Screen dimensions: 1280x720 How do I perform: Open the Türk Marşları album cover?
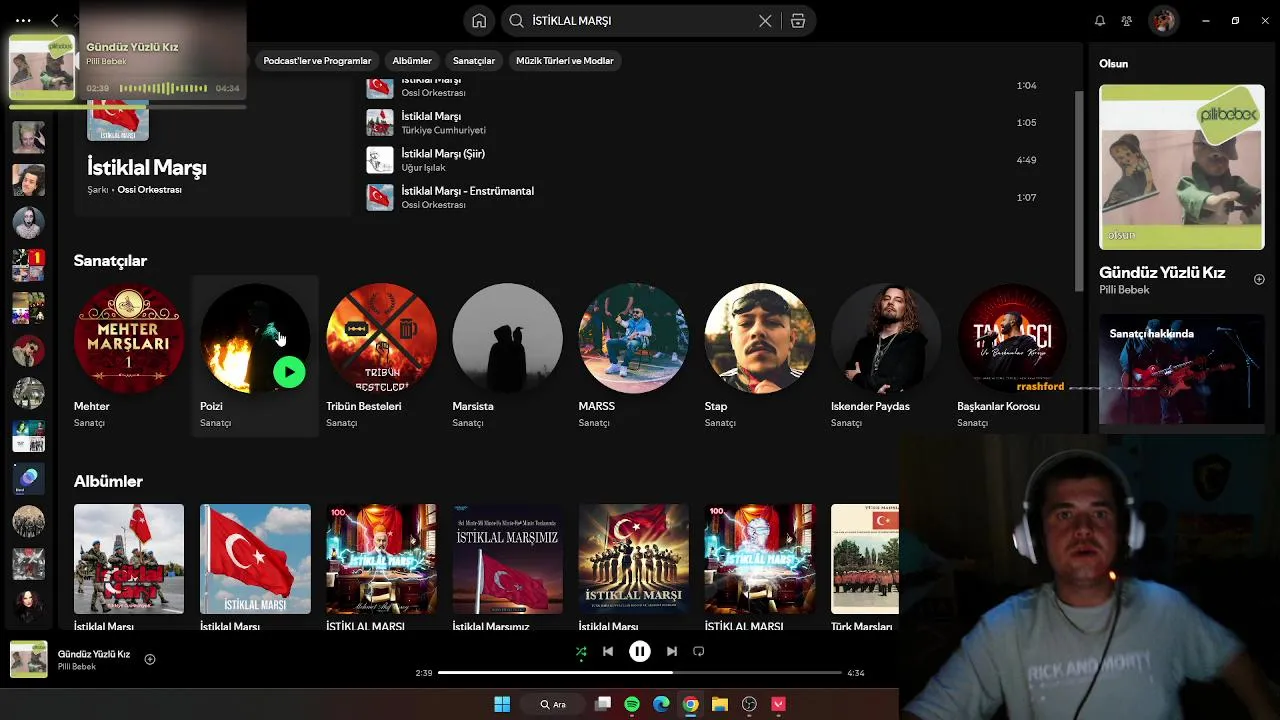(865, 559)
